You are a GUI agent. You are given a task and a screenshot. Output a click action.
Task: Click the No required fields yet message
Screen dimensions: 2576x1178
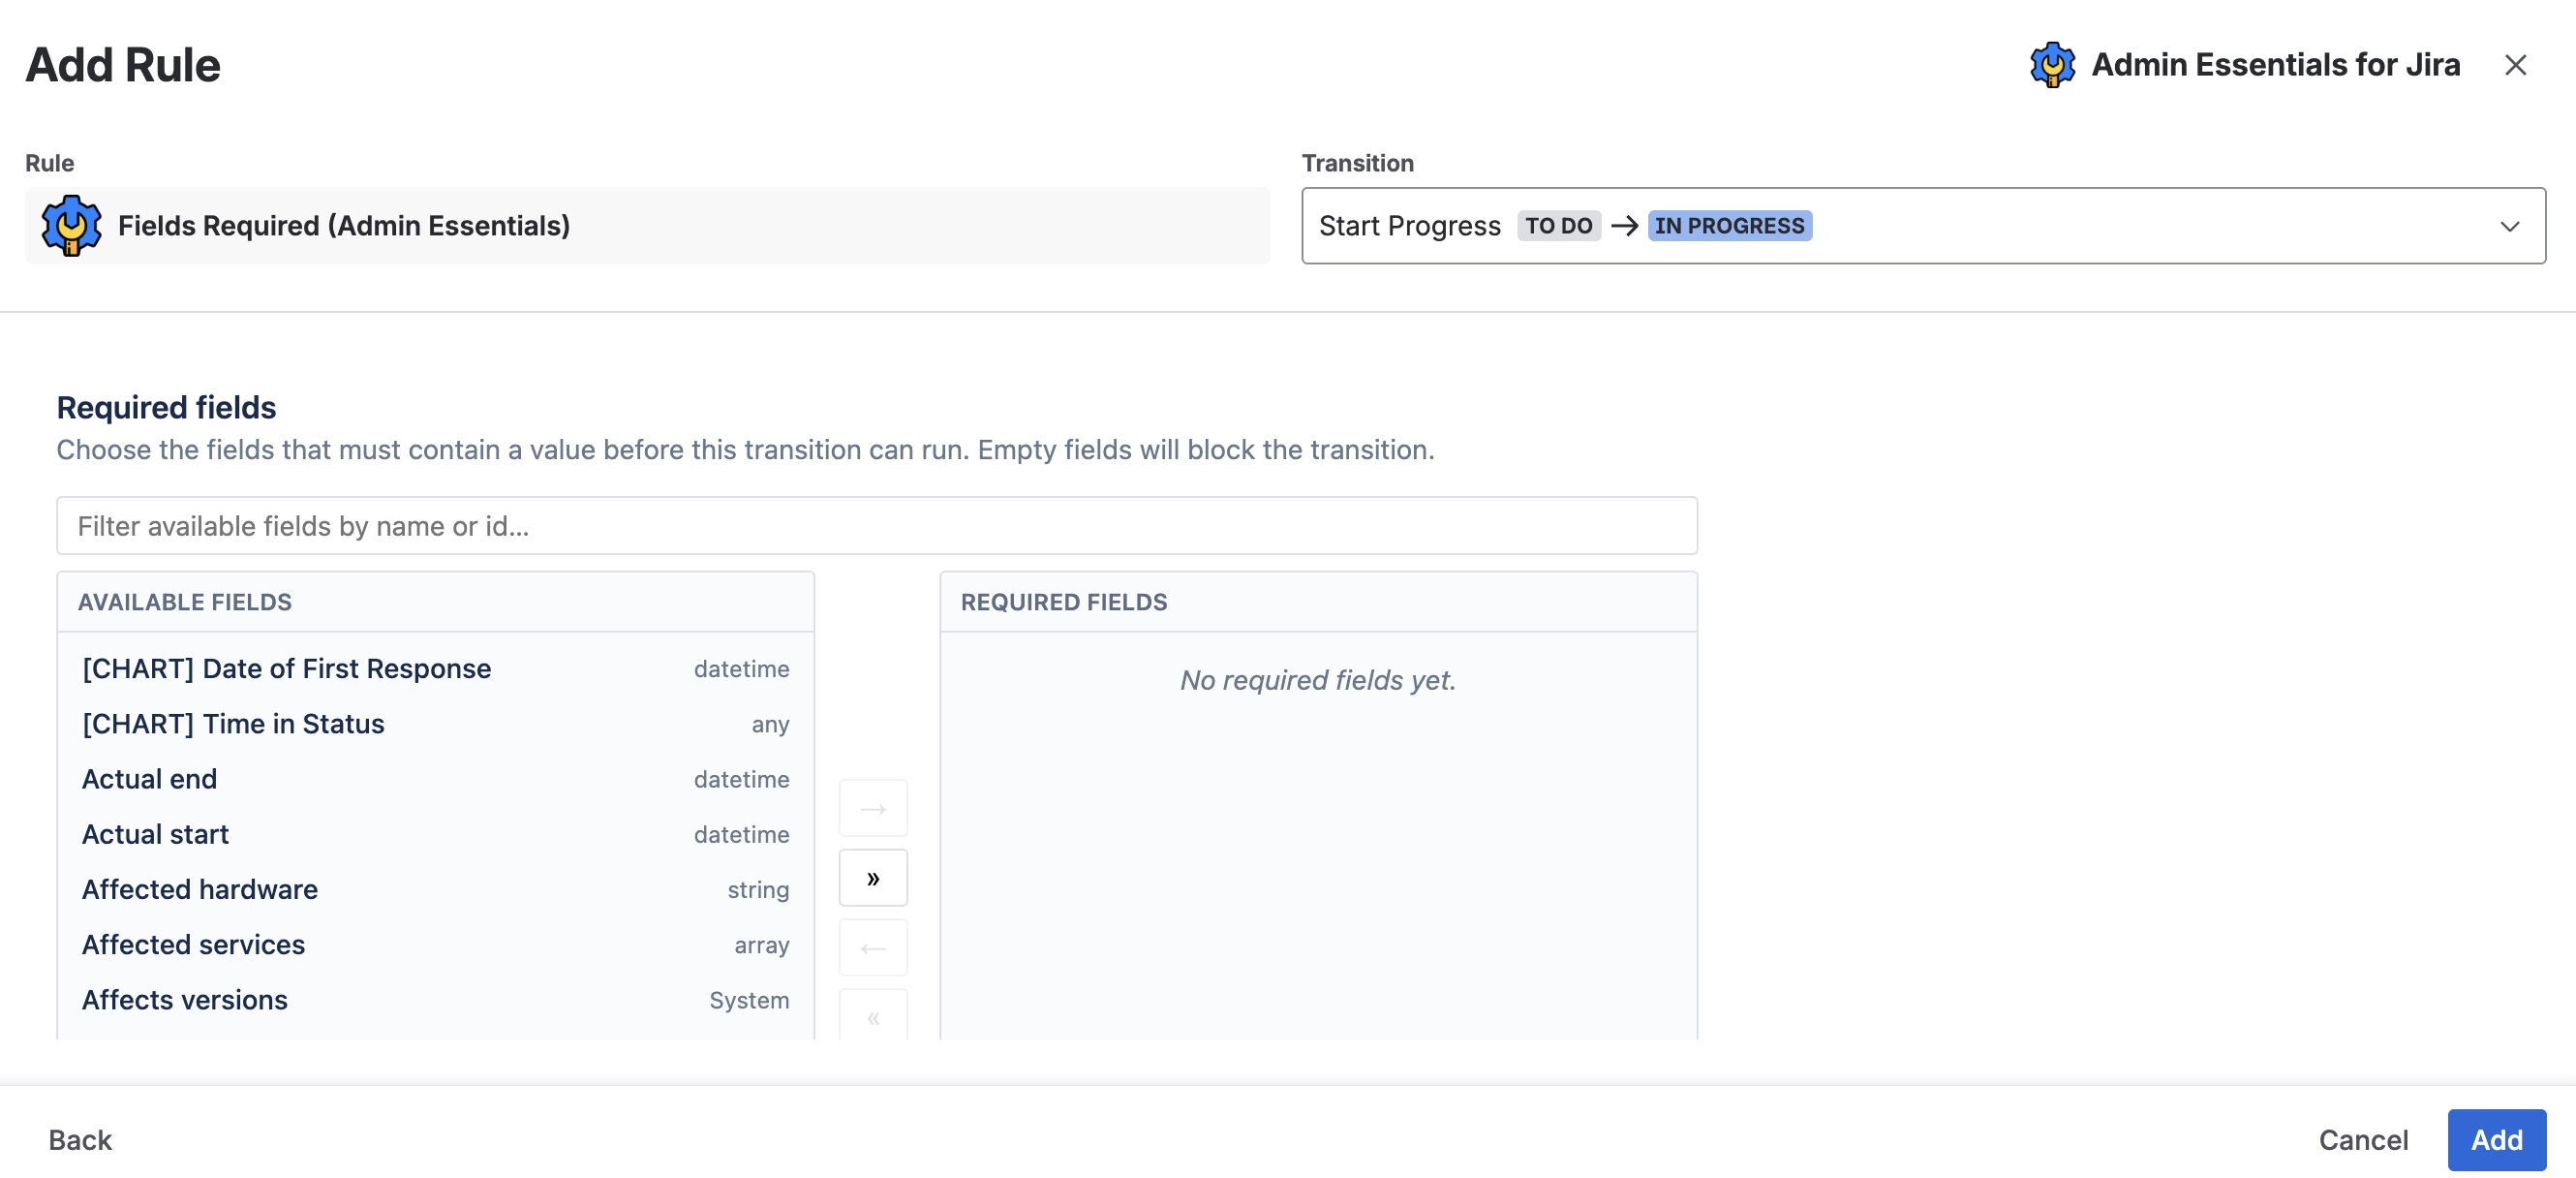click(x=1318, y=680)
